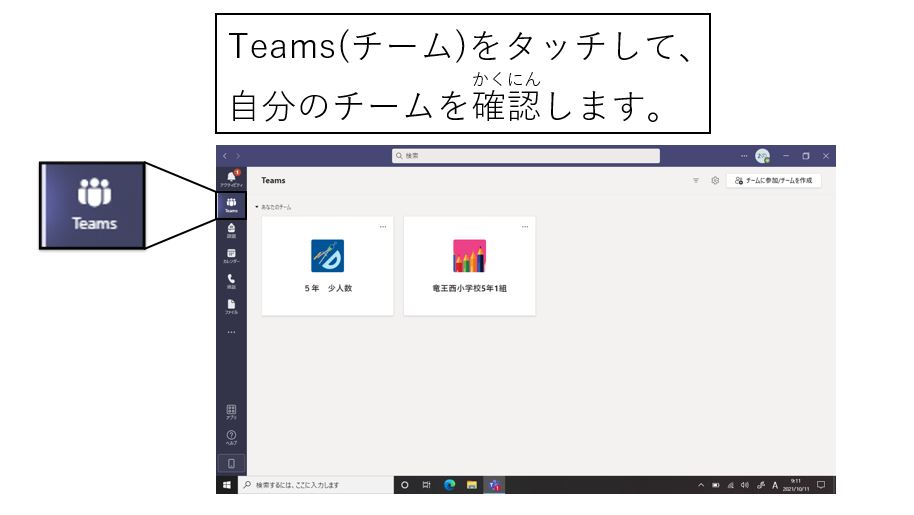Image resolution: width=914 pixels, height=515 pixels.
Task: Open Manage teams gear icon
Action: click(715, 181)
